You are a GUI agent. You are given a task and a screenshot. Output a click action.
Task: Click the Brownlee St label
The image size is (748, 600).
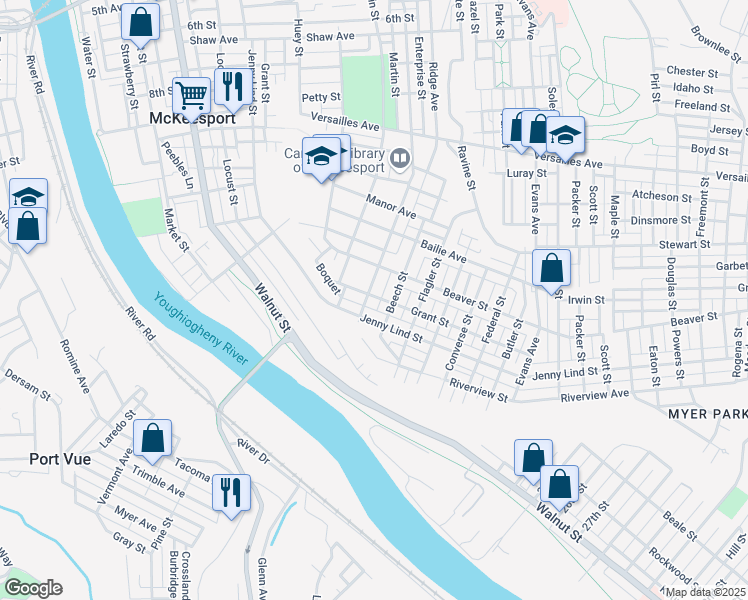click(716, 44)
